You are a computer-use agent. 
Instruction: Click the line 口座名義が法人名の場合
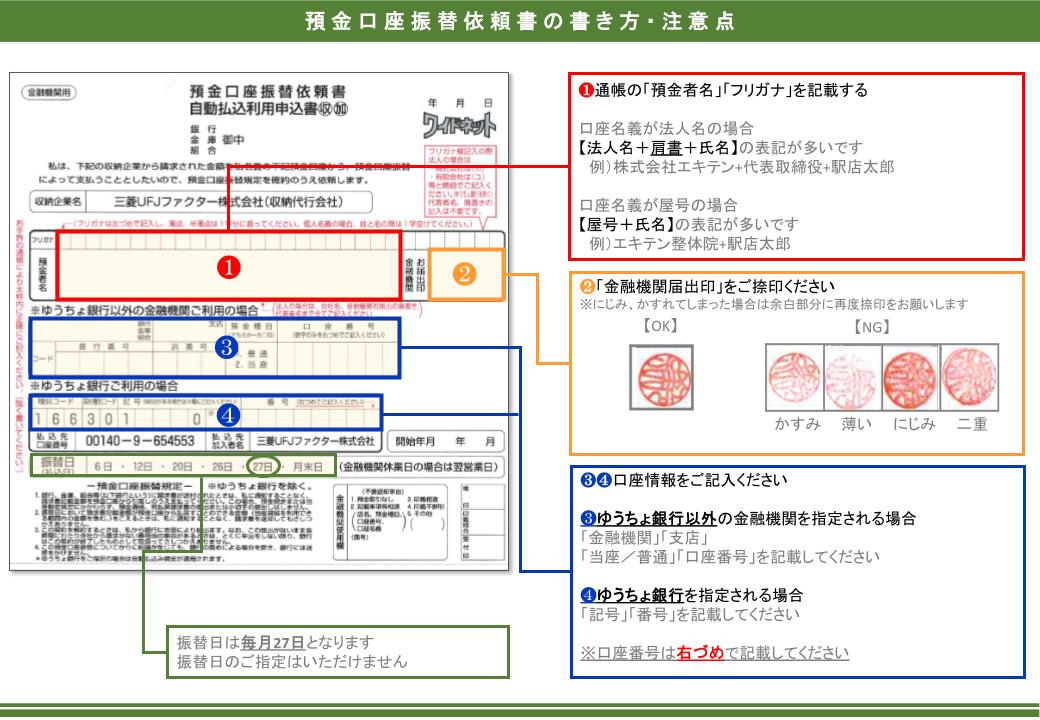tap(667, 129)
